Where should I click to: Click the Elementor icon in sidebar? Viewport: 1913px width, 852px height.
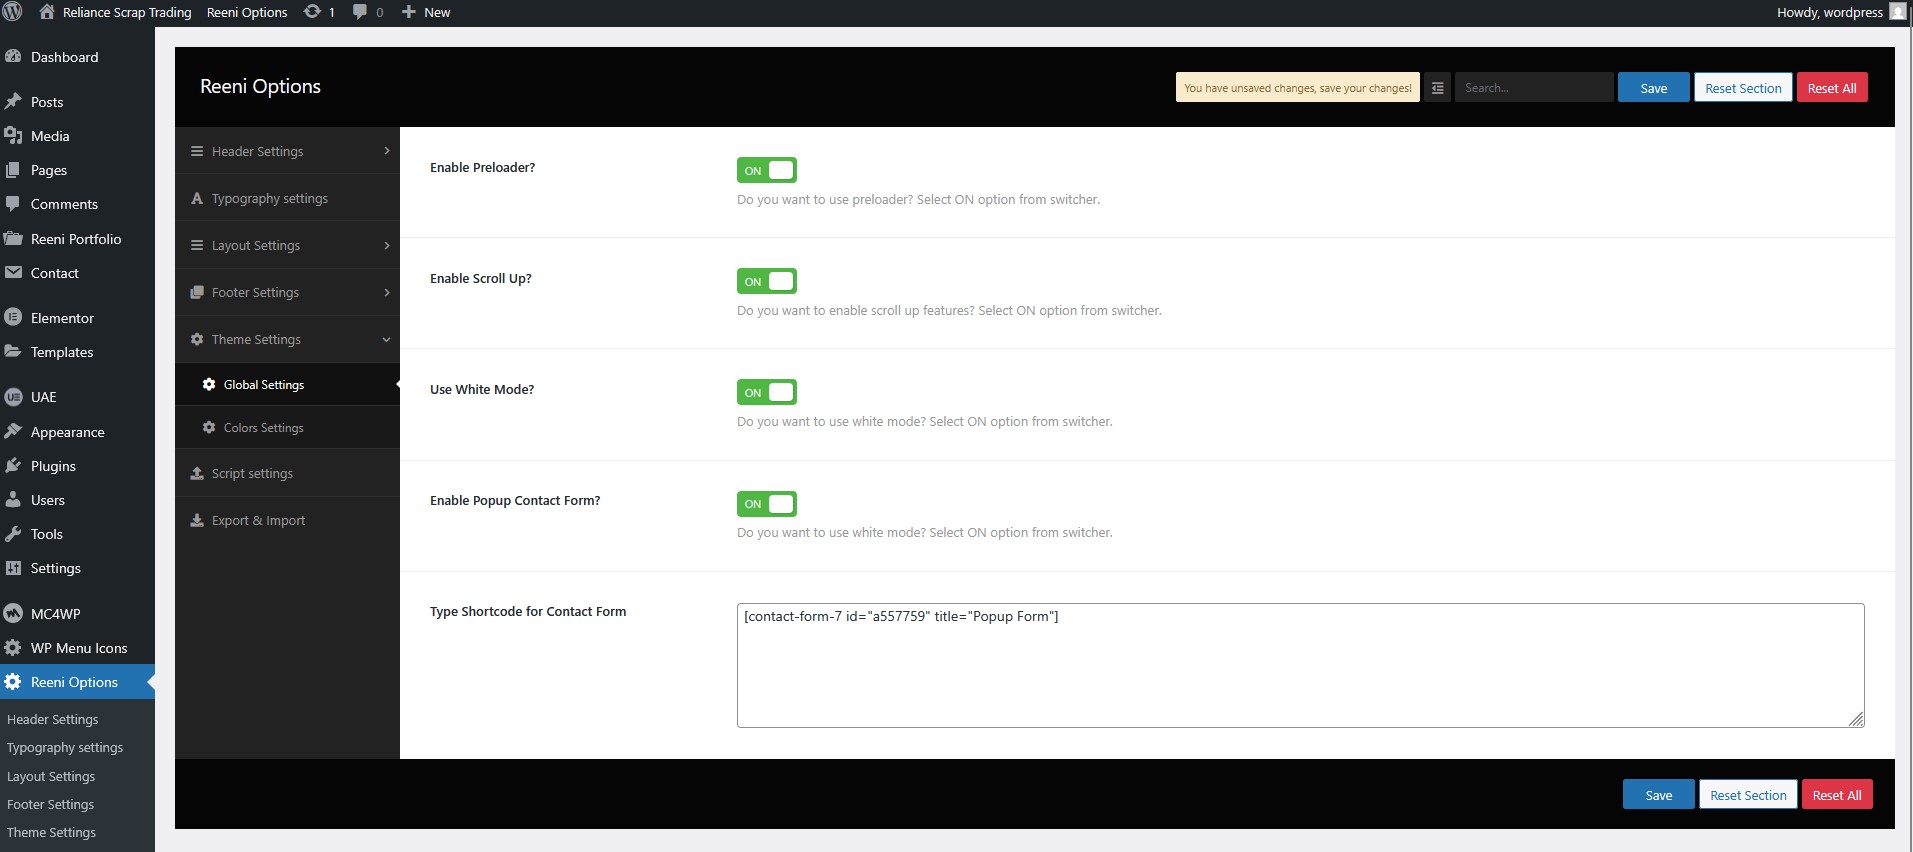[13, 318]
